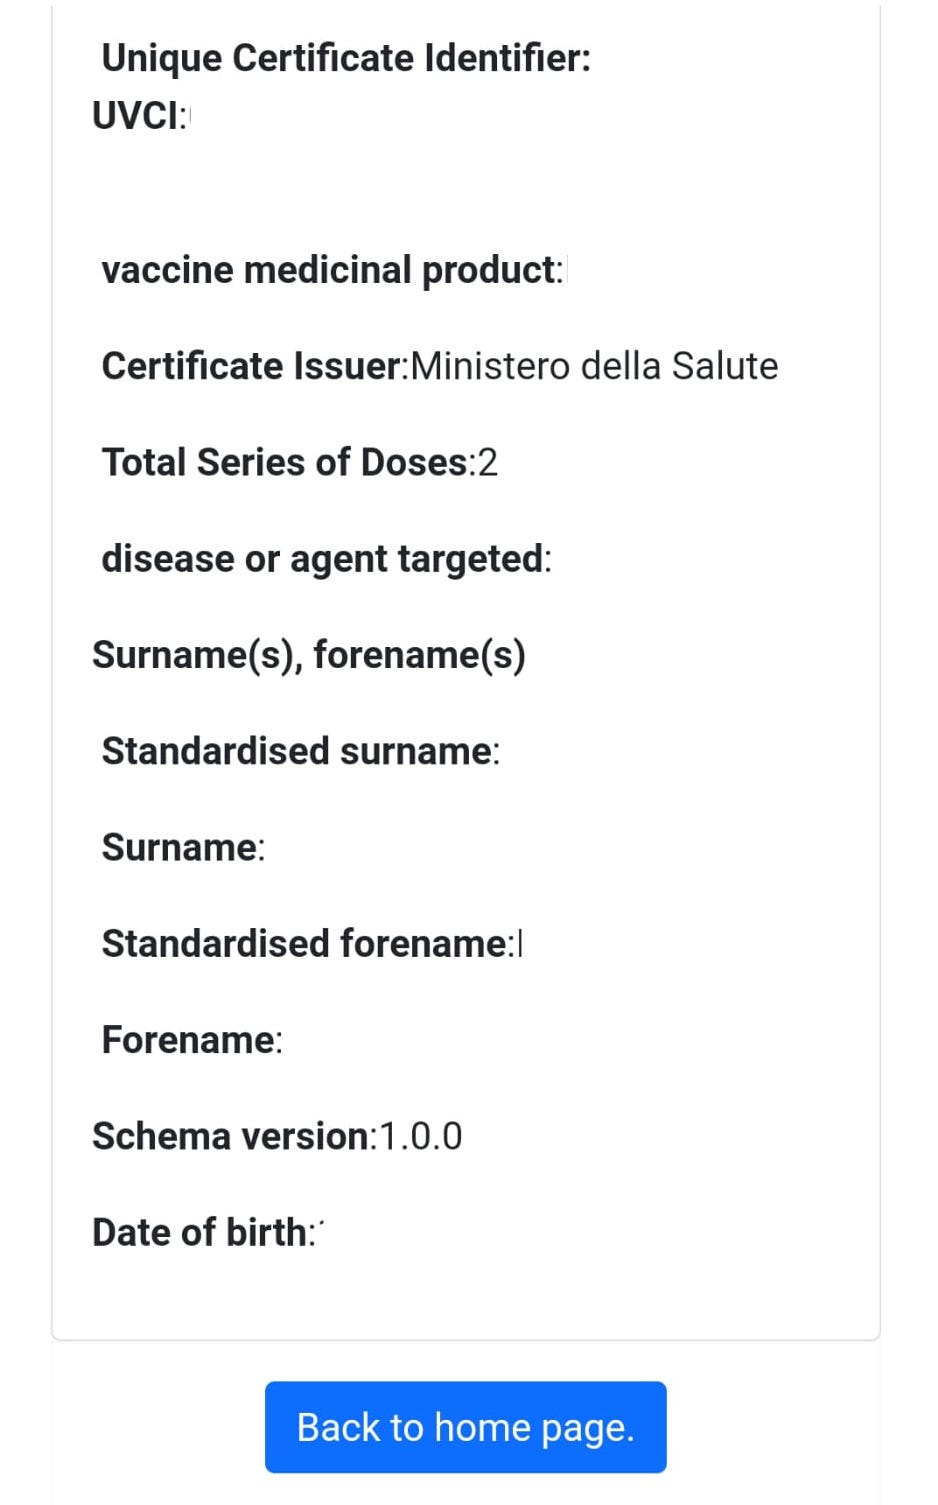This screenshot has width=938, height=1505.
Task: Click the Date of birth label
Action: pos(201,1232)
